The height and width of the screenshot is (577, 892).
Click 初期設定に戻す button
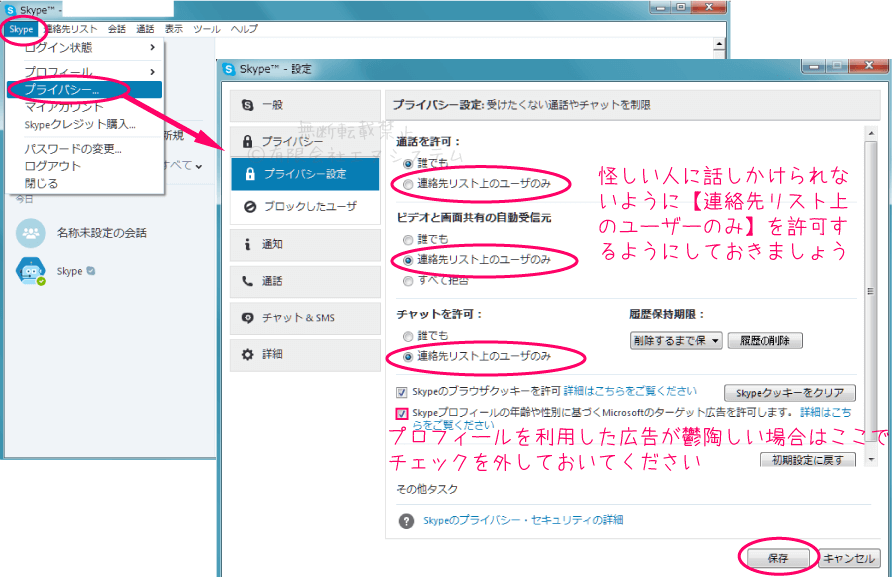(x=808, y=459)
